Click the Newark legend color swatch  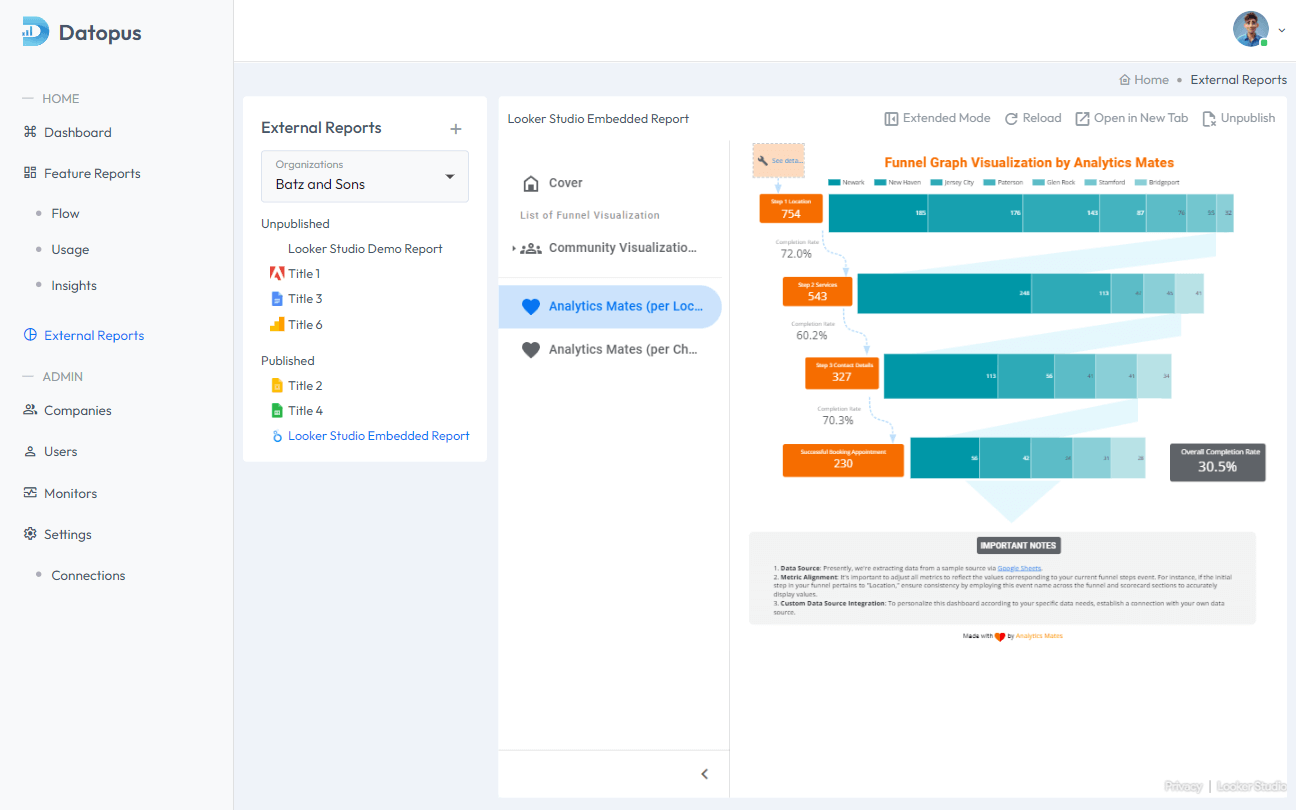click(x=834, y=182)
